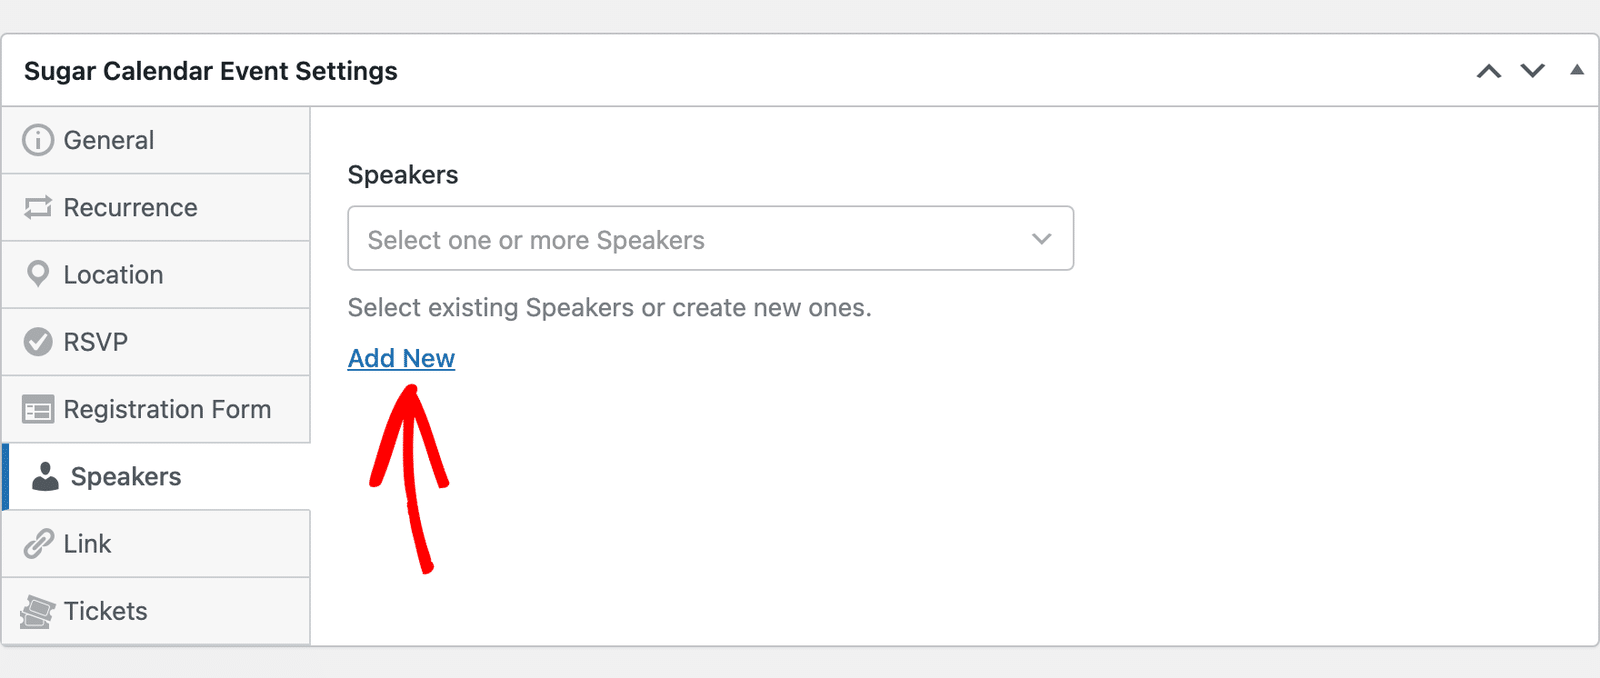Screen dimensions: 1600x678
Task: Move the settings panel down
Action: [x=1533, y=71]
